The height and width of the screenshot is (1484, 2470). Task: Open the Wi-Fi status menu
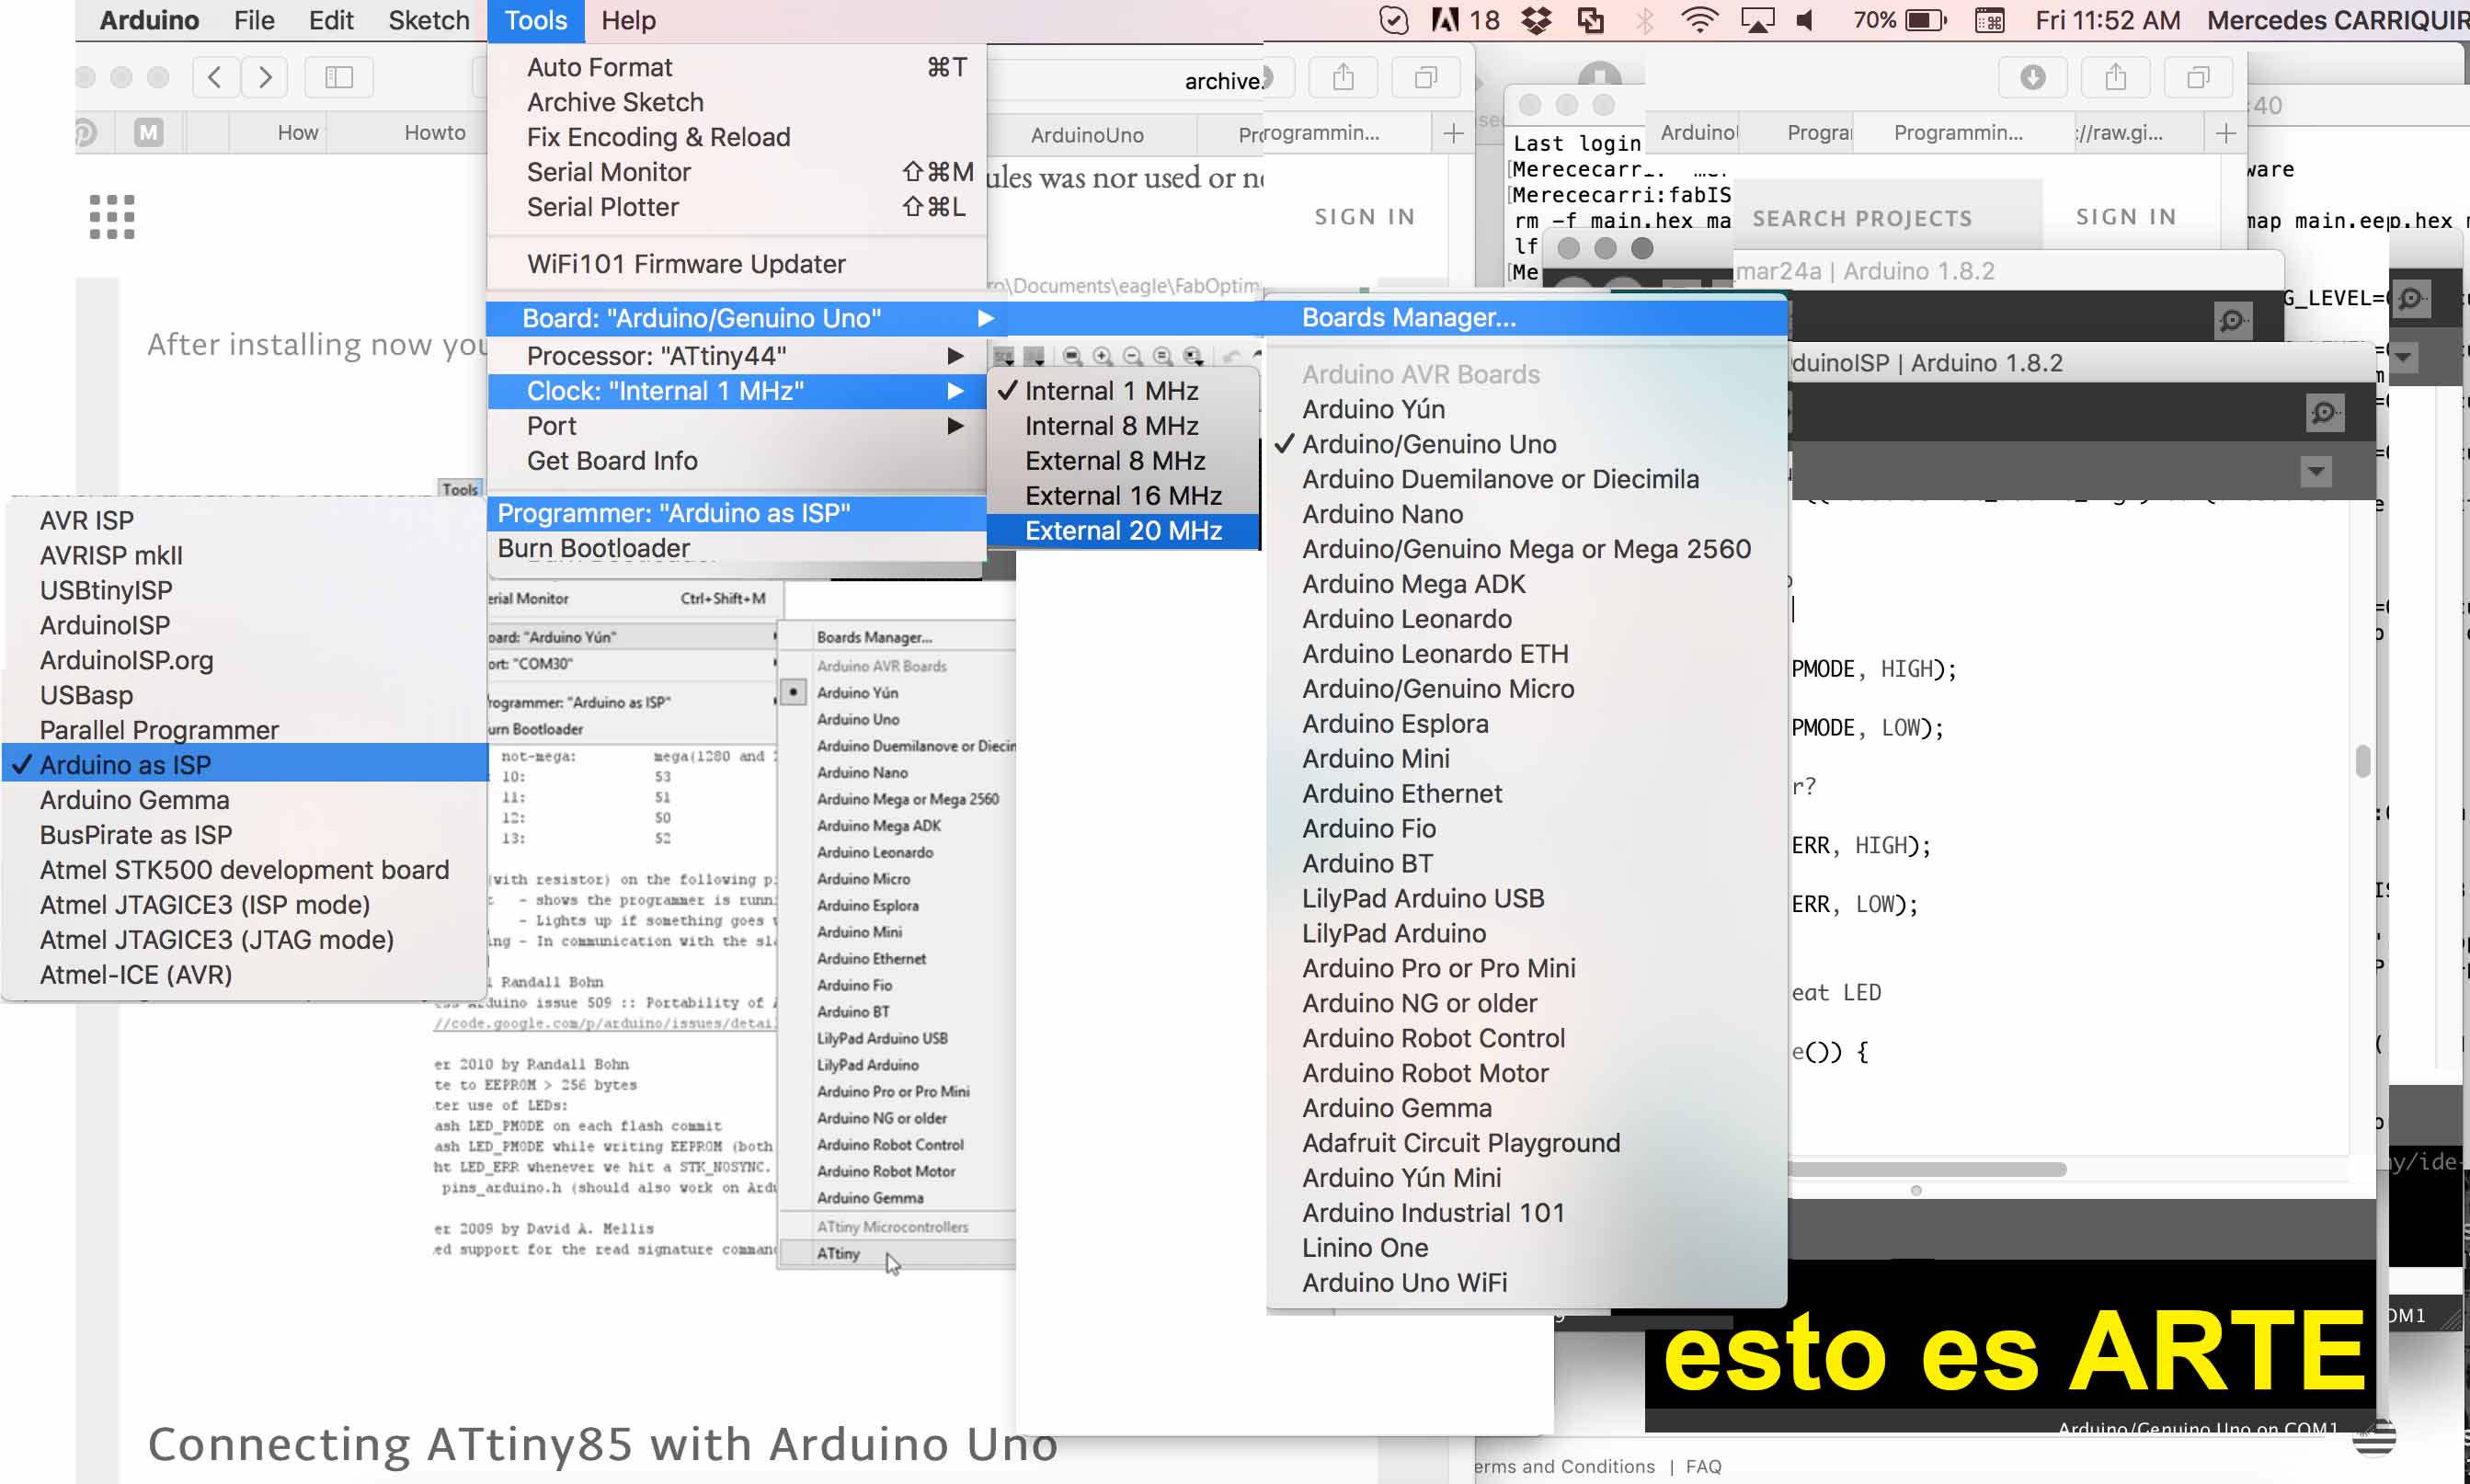click(1700, 20)
